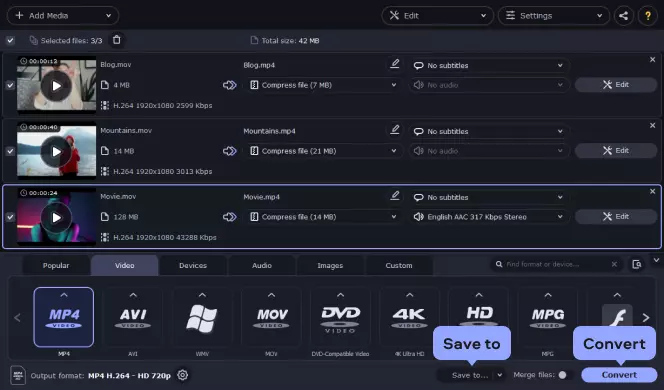Uncheck the Blog.mov file checkbox

[x=10, y=86]
